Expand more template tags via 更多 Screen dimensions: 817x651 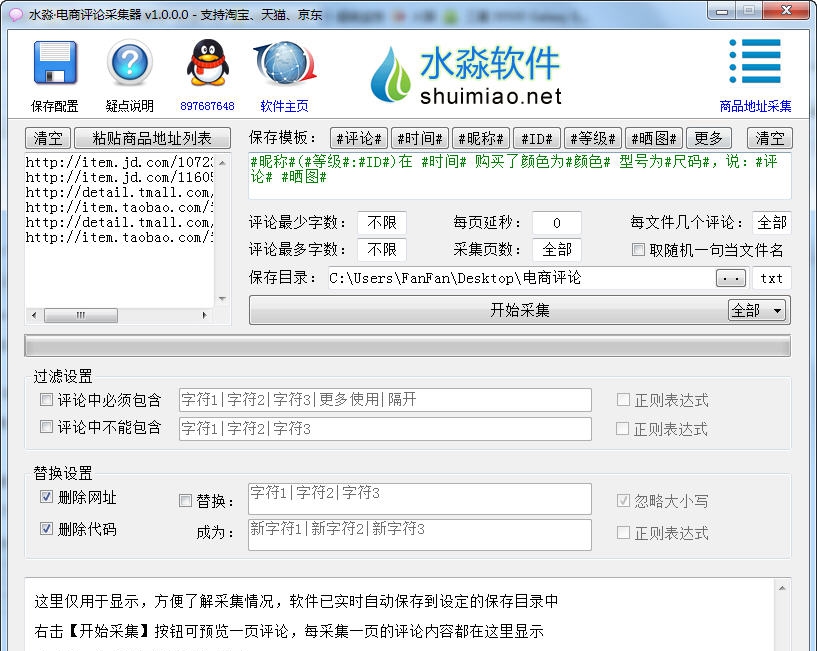(x=709, y=138)
